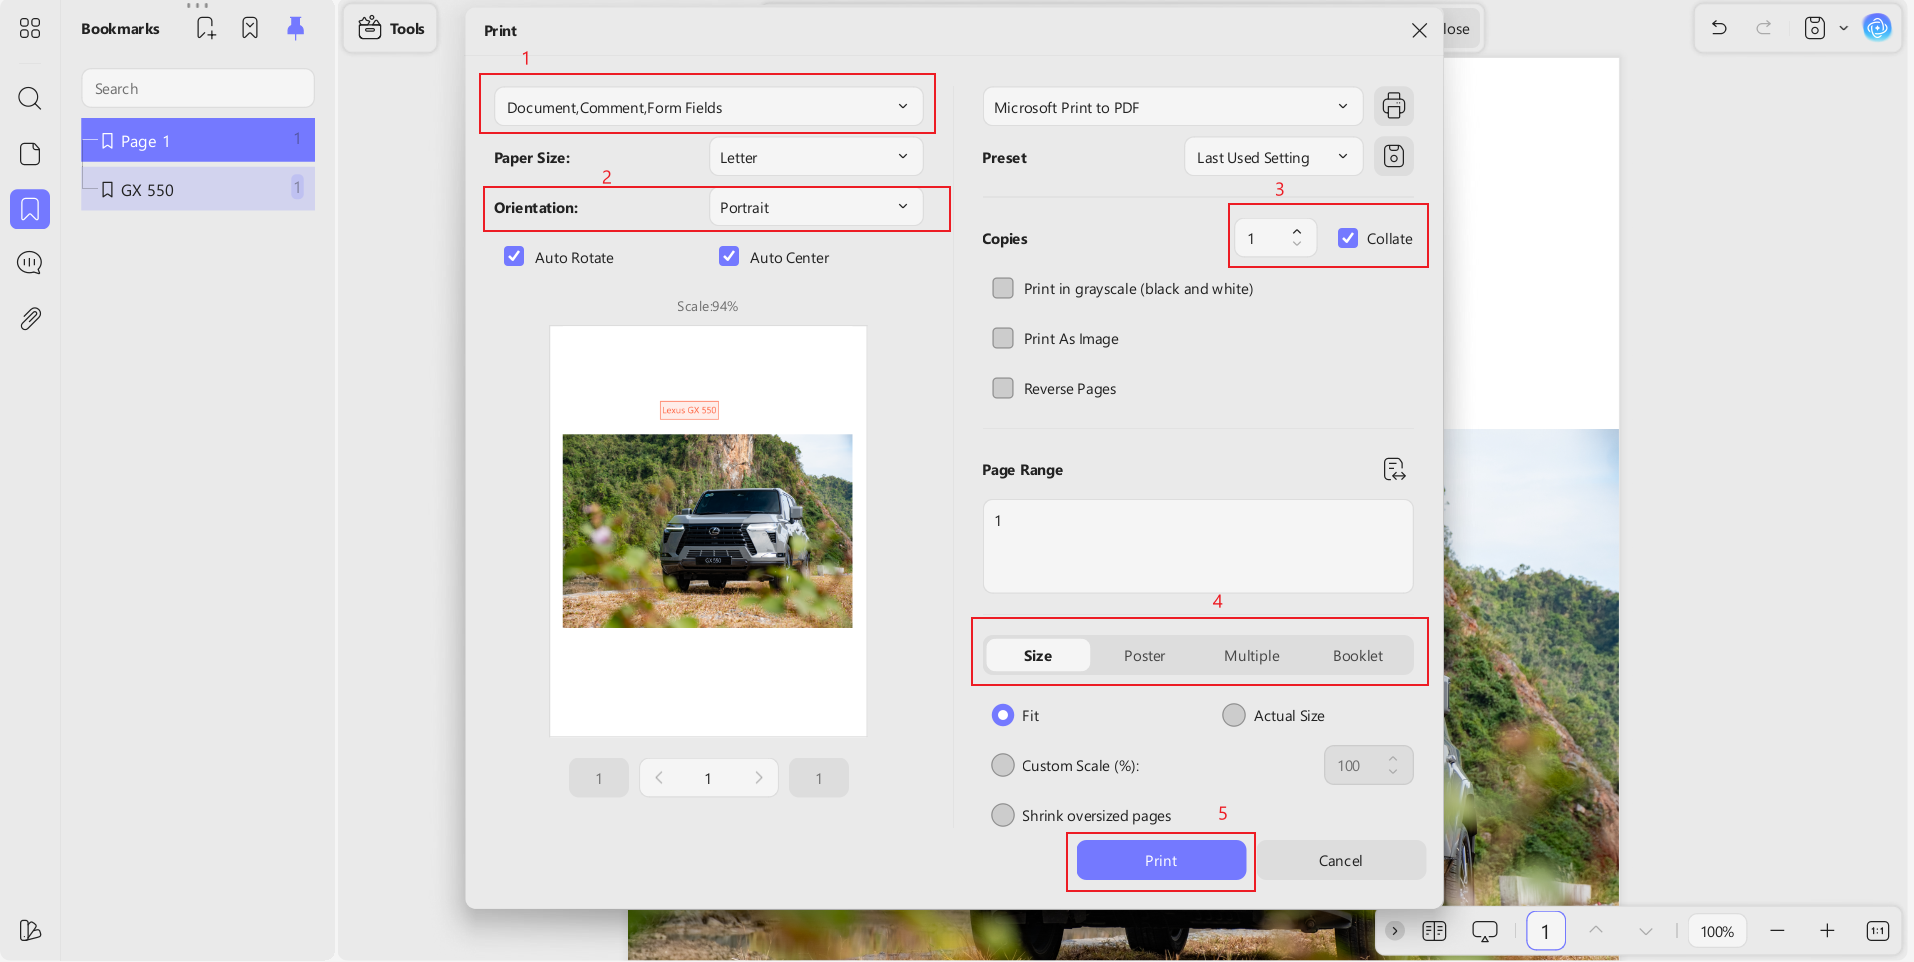Select the 1:1 actual size zoom icon

1879,930
